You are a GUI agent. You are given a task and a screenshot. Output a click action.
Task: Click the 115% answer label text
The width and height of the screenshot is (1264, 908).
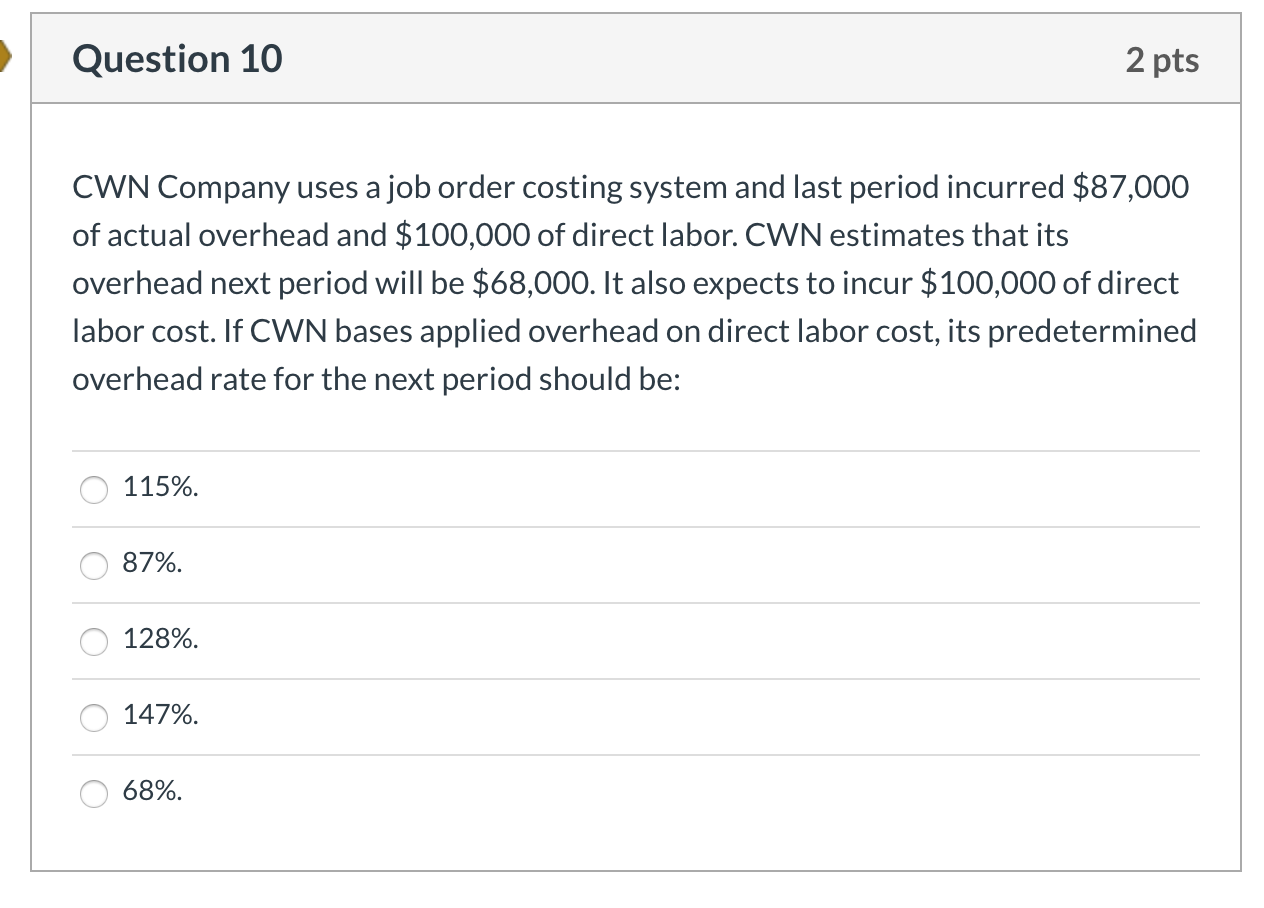click(160, 487)
